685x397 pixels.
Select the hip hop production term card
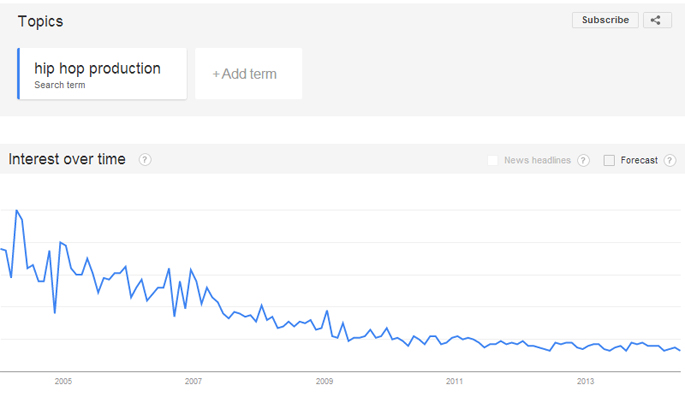pyautogui.click(x=102, y=74)
